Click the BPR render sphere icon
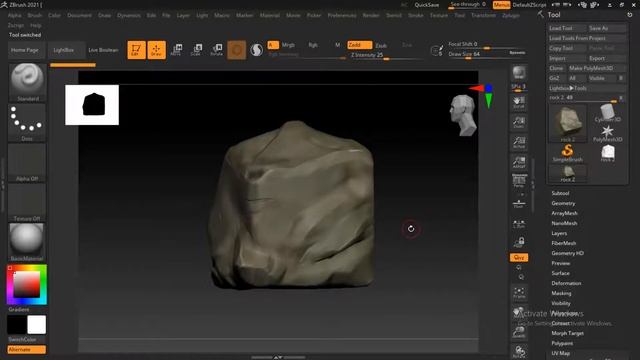This screenshot has height=360, width=640. 519,73
